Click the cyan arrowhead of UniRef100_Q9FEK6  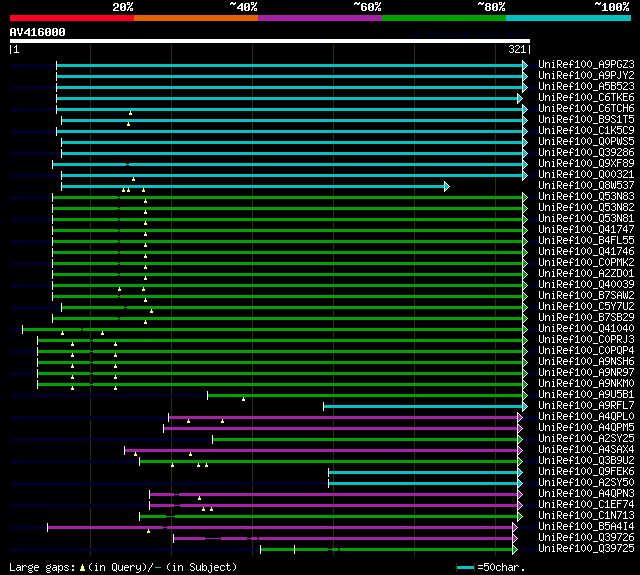[520, 473]
